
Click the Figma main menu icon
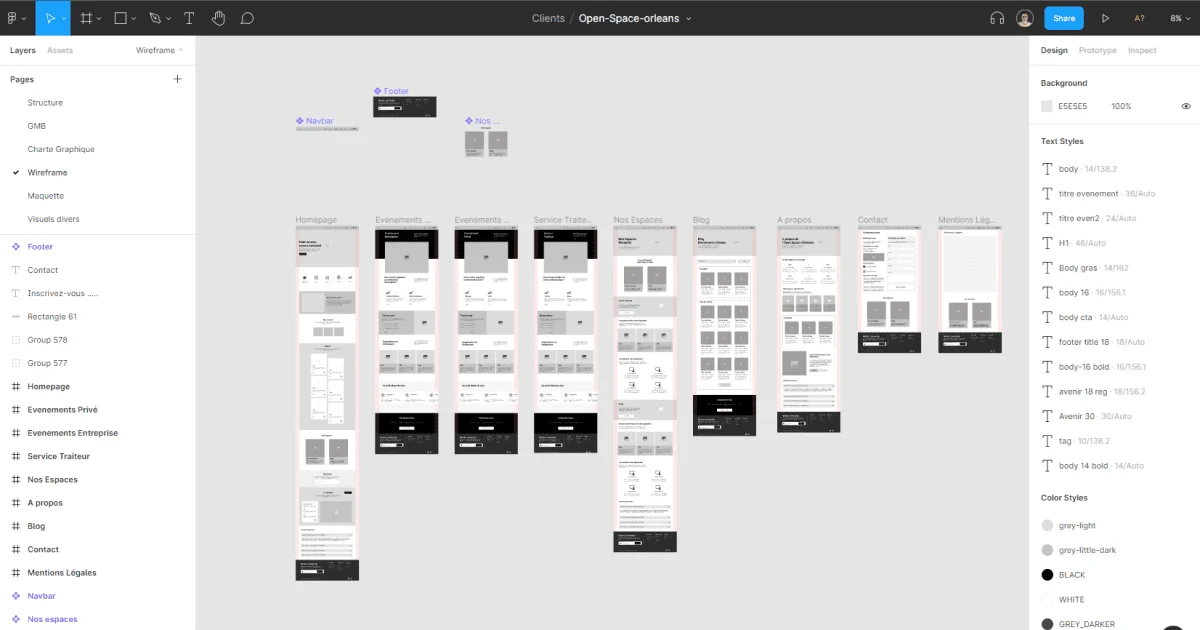(14, 17)
